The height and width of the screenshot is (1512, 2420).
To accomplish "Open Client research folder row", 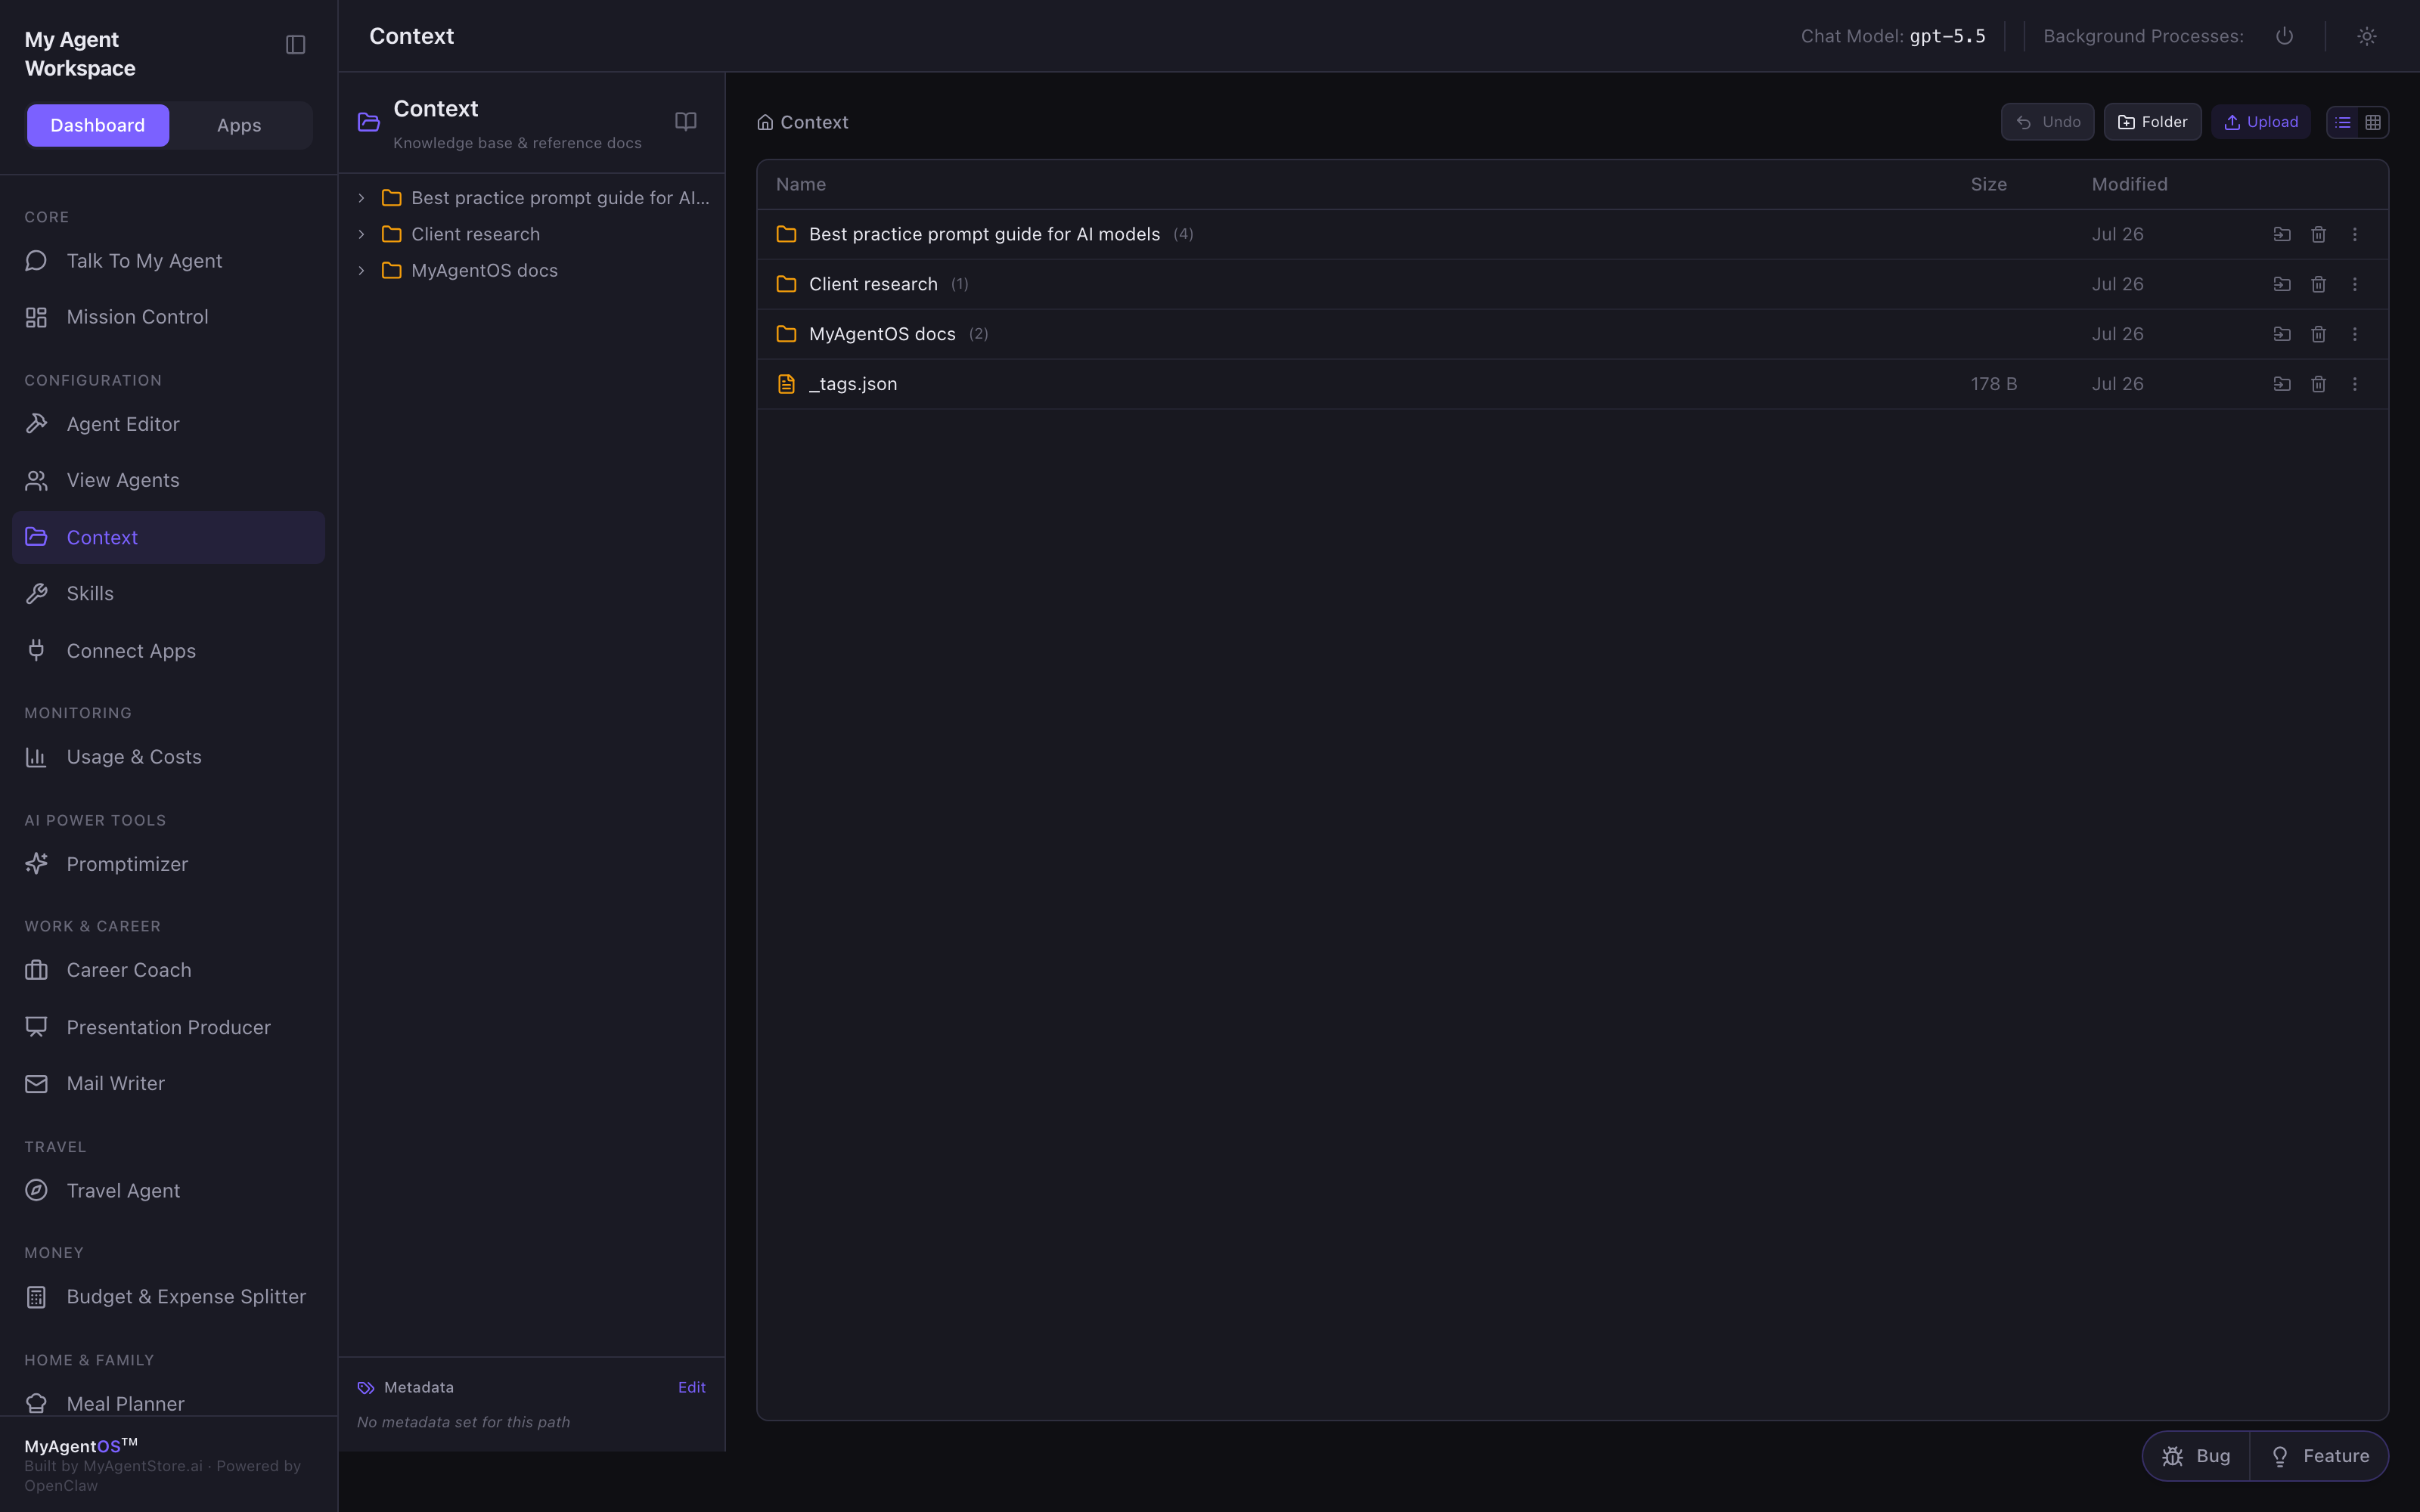I will [1572, 284].
